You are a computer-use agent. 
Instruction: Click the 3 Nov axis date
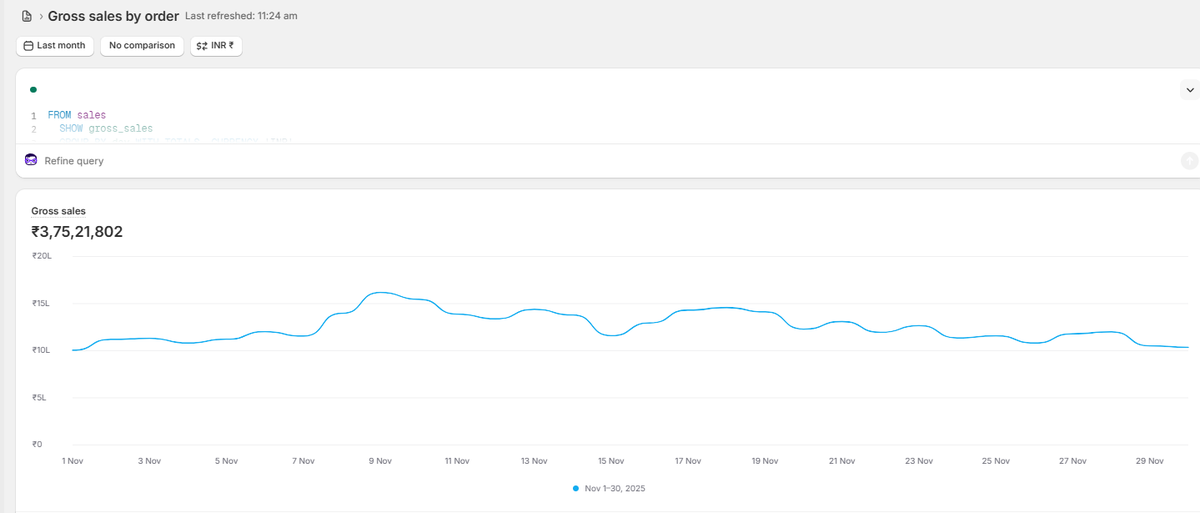(x=149, y=461)
